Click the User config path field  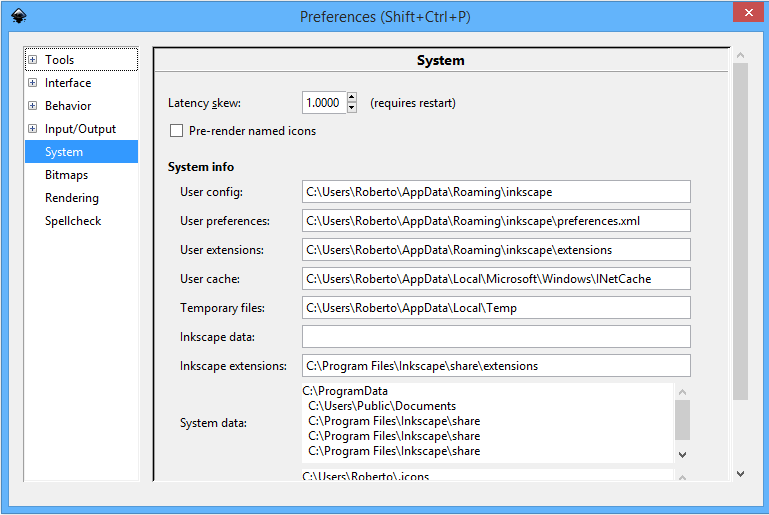point(496,192)
